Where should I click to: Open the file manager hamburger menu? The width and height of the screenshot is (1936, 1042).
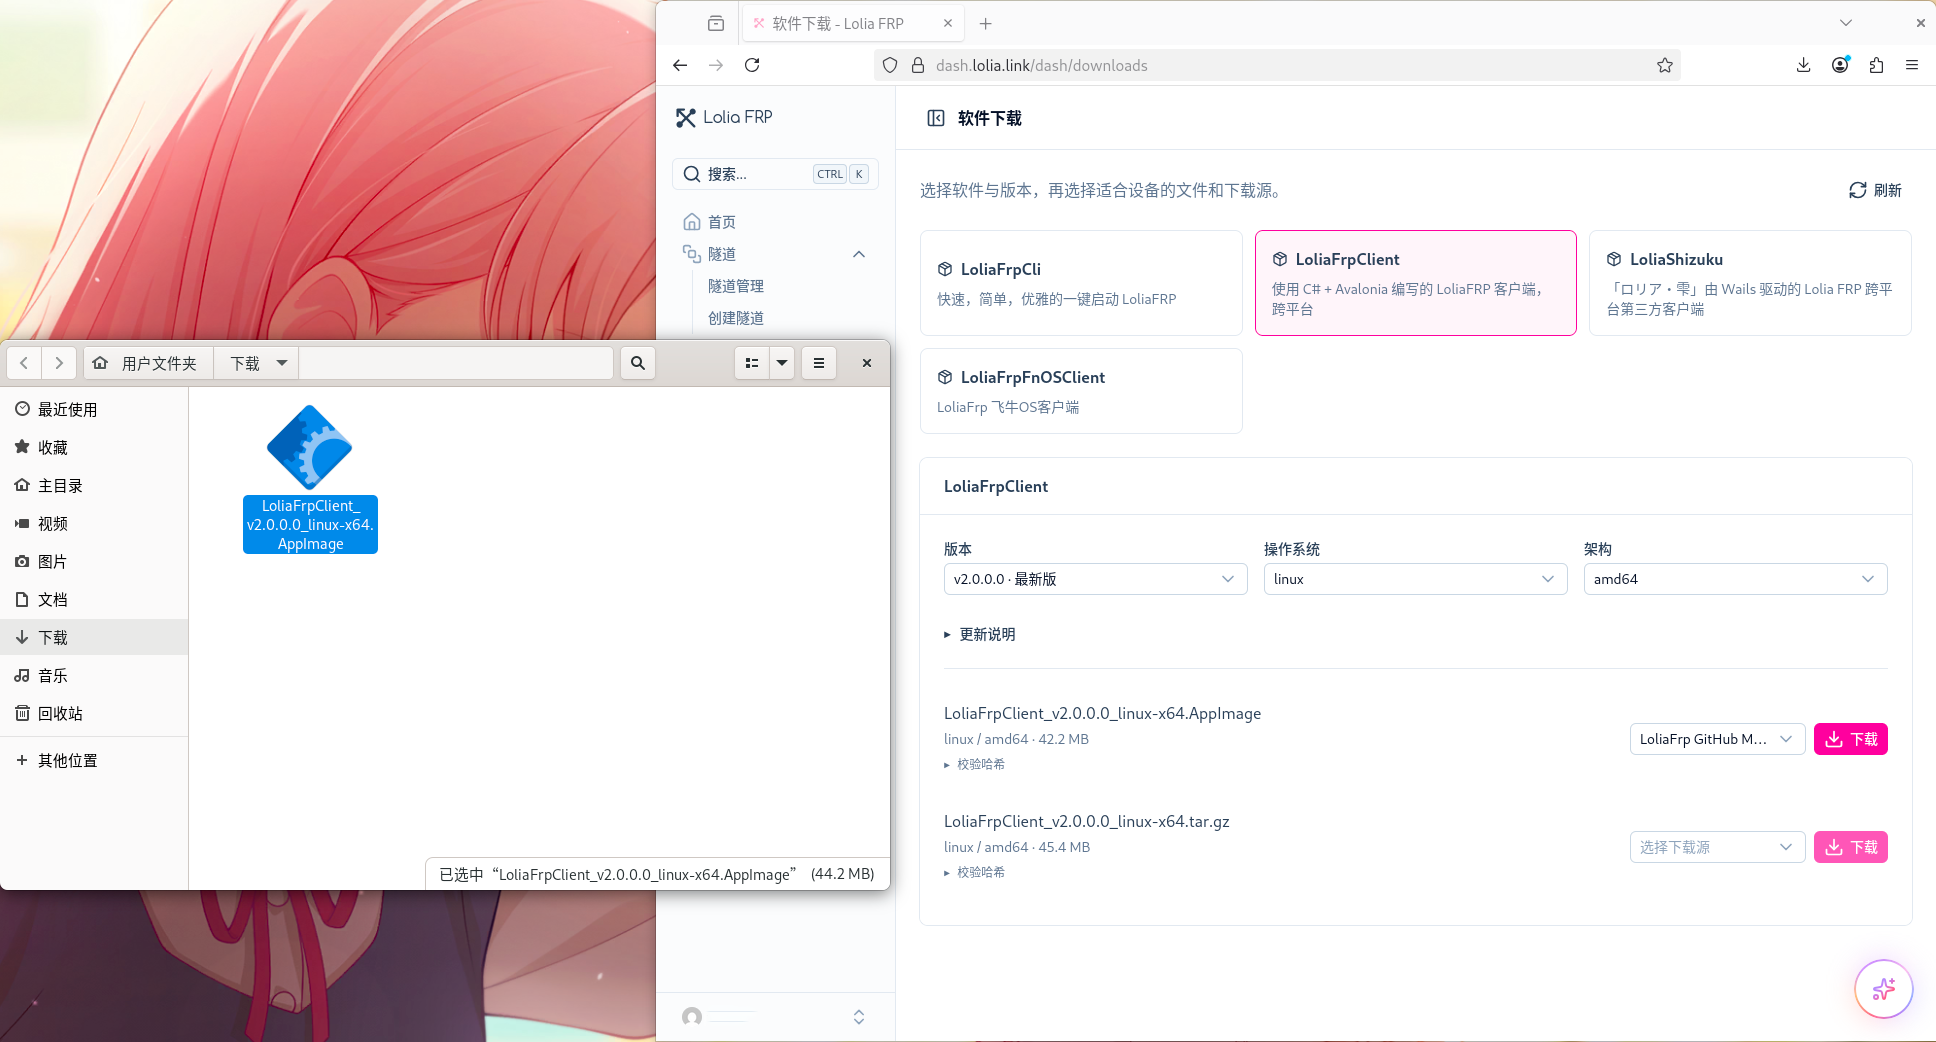click(x=819, y=363)
